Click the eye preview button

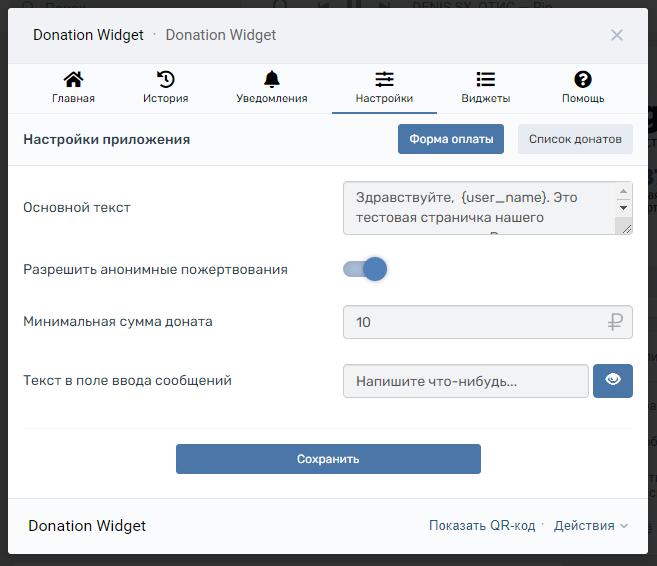(613, 380)
